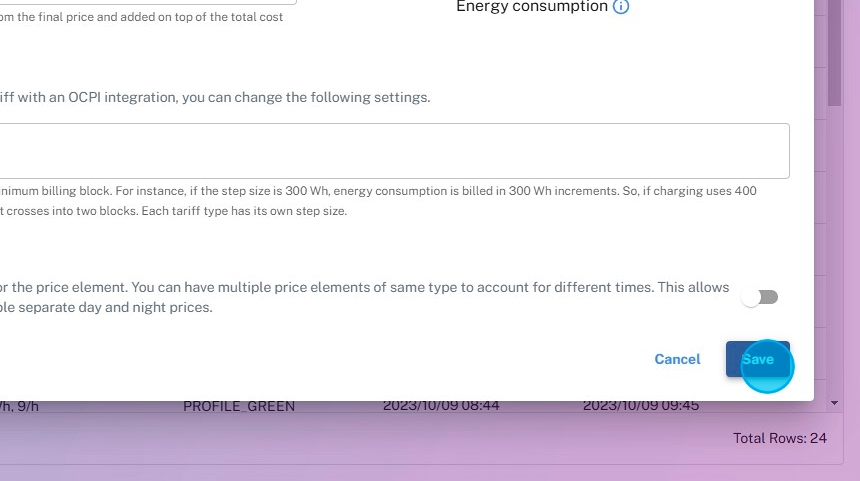Click the Energy consumption label
860x481 pixels.
click(532, 7)
